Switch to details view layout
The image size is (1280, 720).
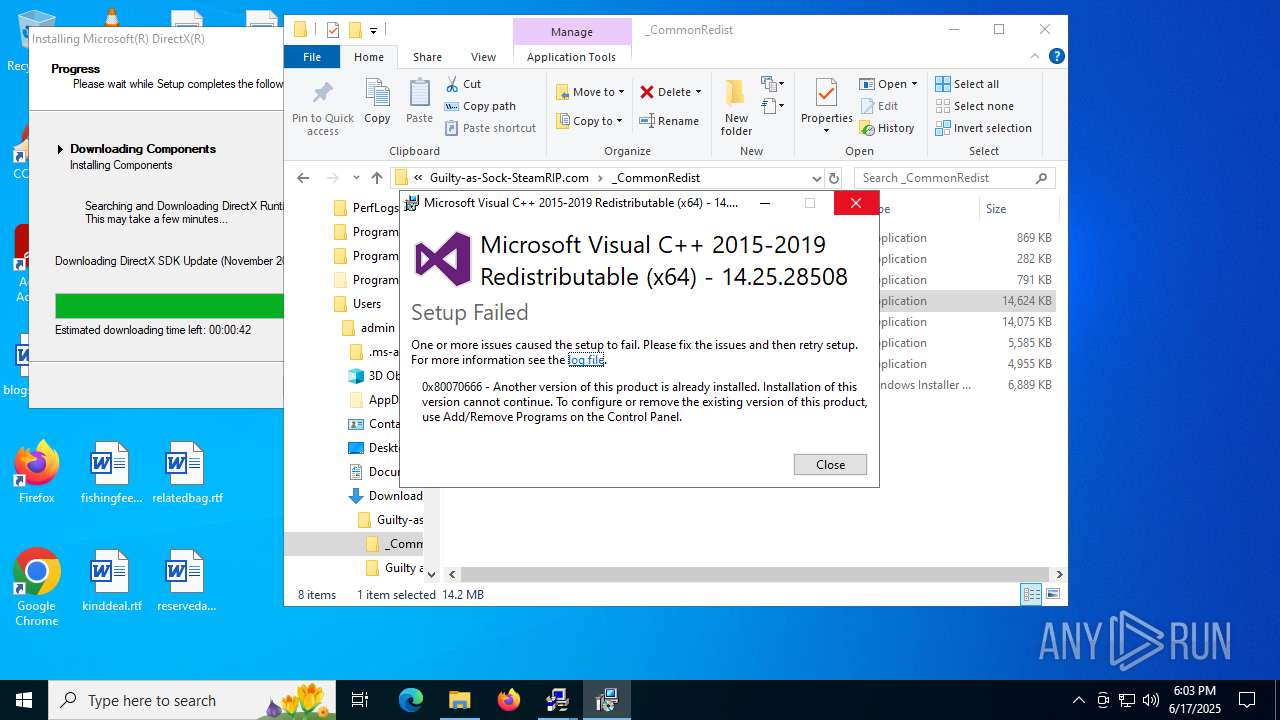[1031, 595]
